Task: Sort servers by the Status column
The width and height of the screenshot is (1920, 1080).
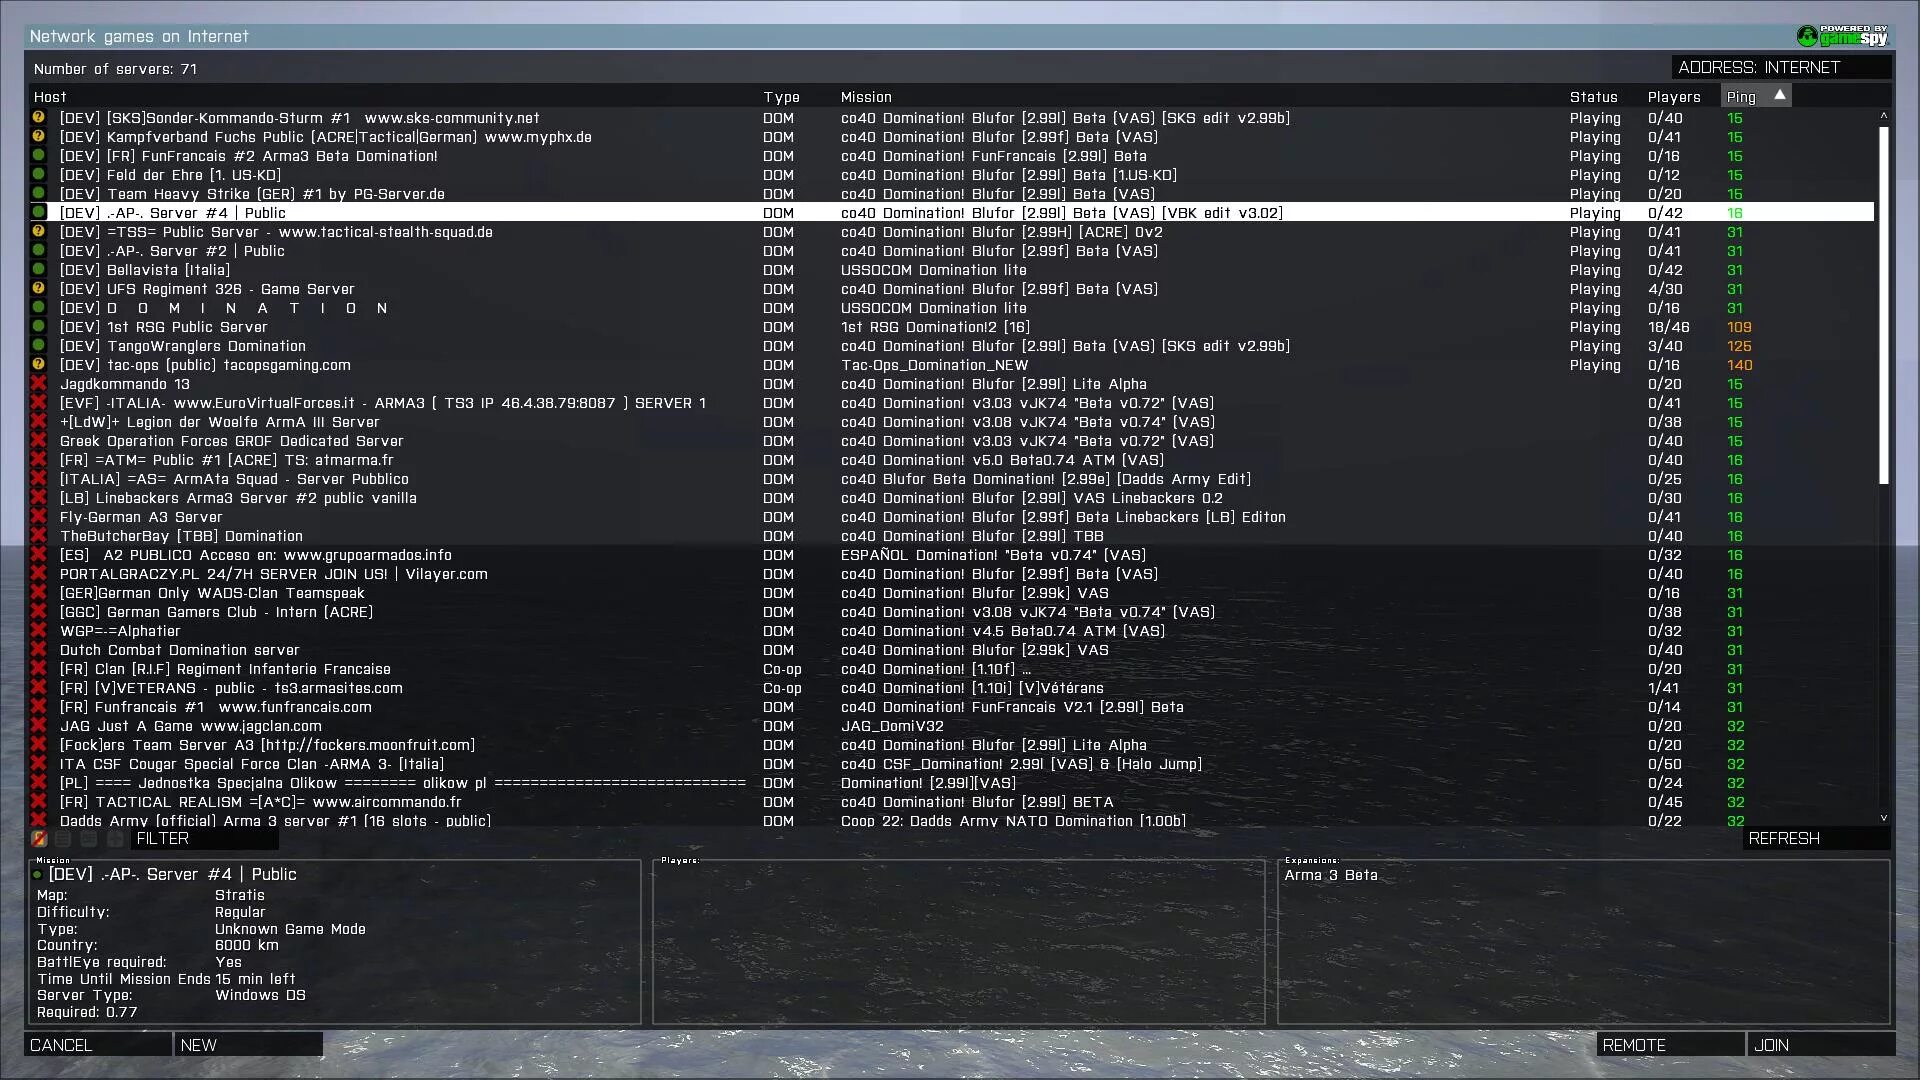Action: click(x=1593, y=97)
